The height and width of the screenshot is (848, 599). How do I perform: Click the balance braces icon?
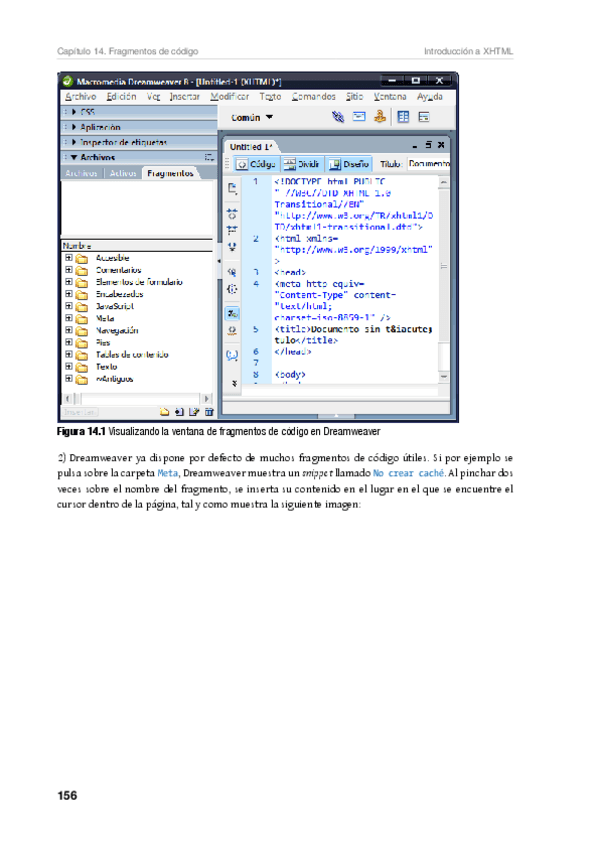click(232, 289)
